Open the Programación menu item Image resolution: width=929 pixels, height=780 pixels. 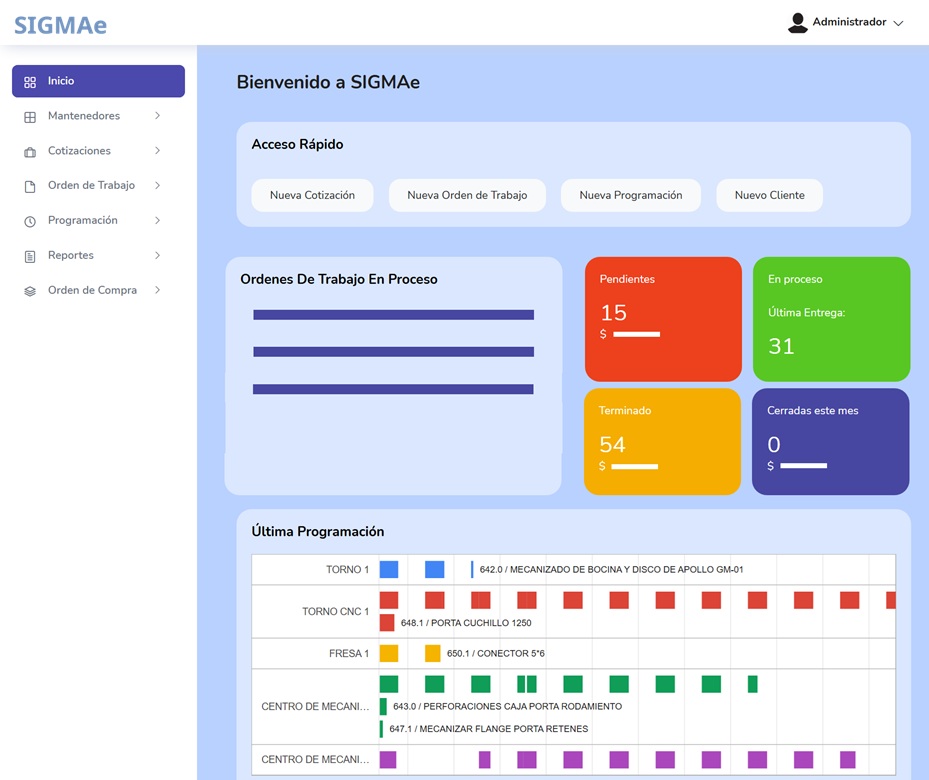(x=83, y=220)
